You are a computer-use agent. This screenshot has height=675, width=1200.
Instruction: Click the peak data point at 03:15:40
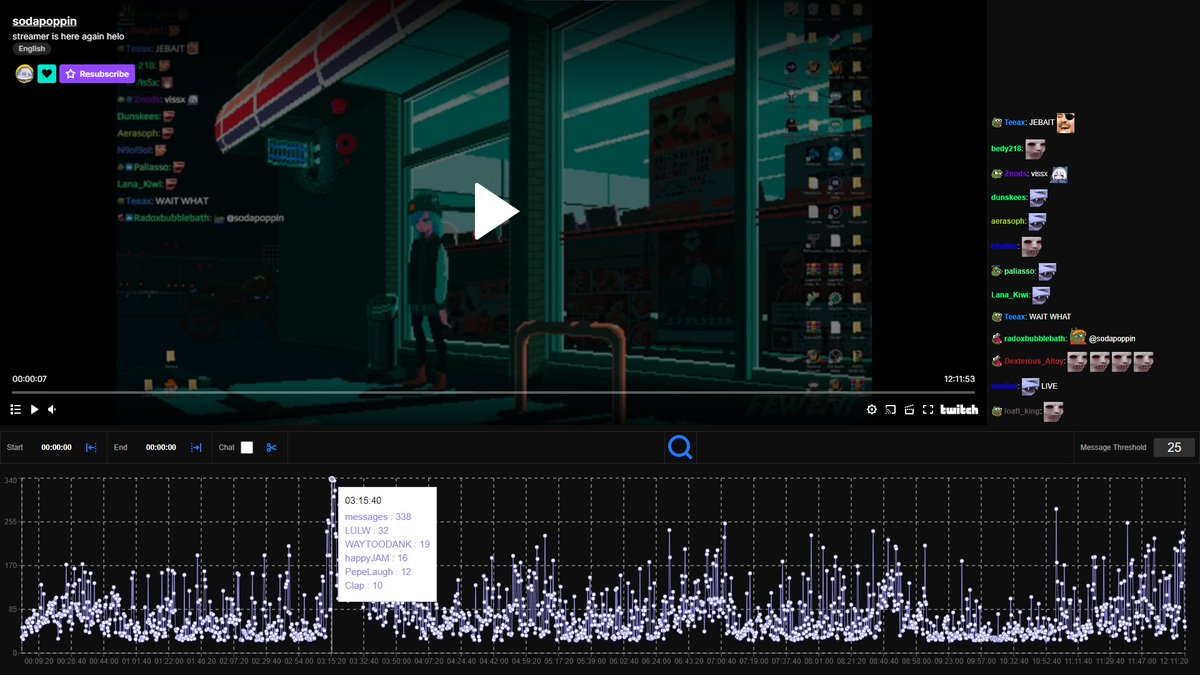click(332, 480)
